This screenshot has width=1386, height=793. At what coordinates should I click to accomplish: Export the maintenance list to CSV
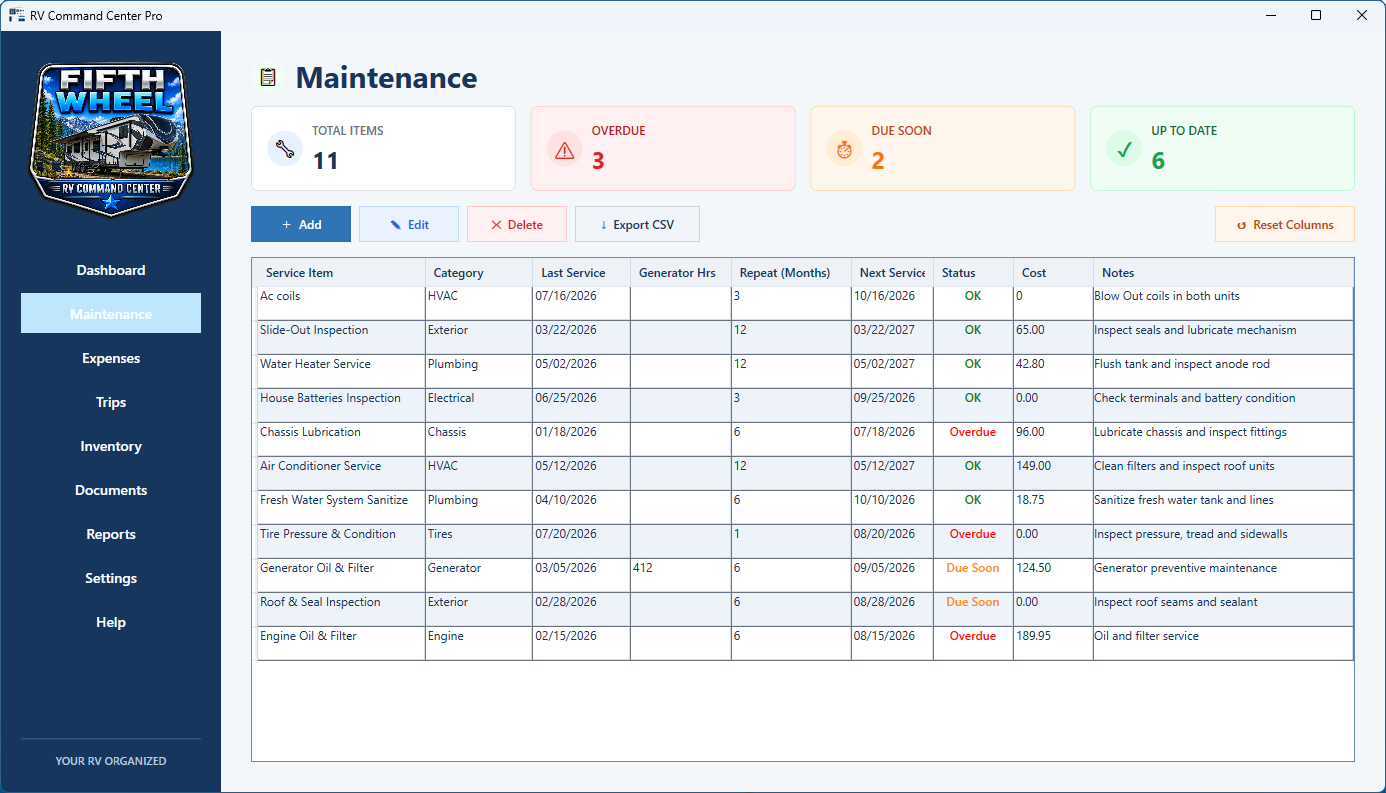[637, 224]
